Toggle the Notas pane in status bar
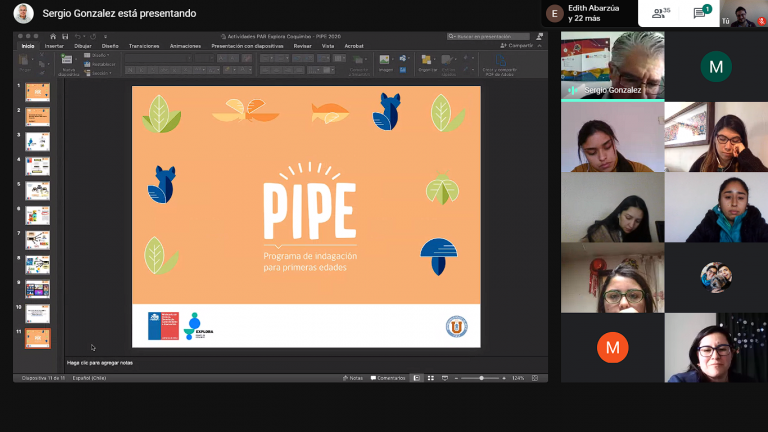The width and height of the screenshot is (768, 432). tap(353, 378)
